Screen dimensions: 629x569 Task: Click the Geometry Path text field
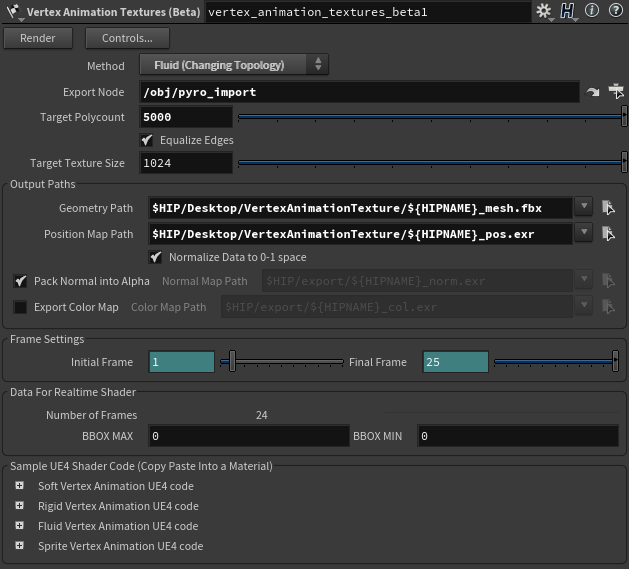pyautogui.click(x=360, y=208)
